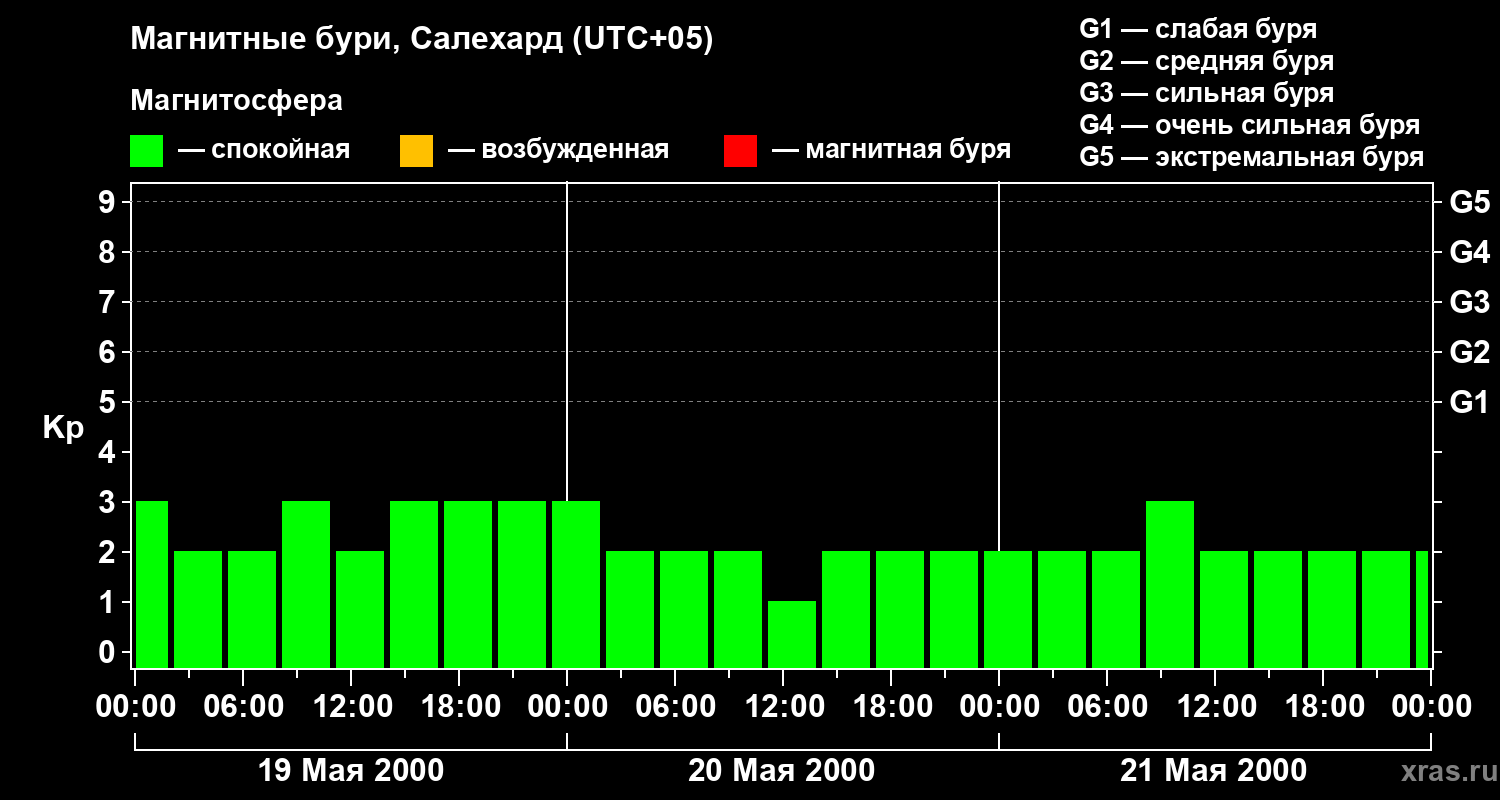Select the 'G2 — средняя буря' legend line
The image size is (1500, 800).
tap(1206, 61)
